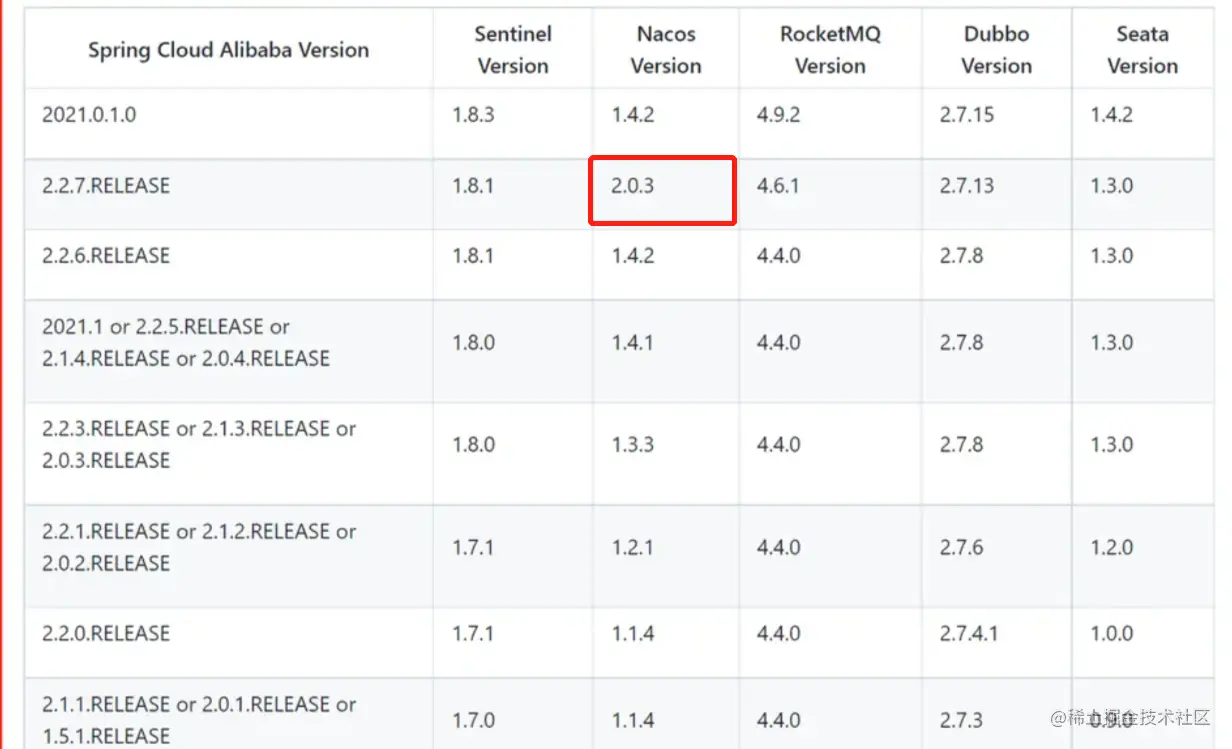Click the Dubbo Version column header
1232x749 pixels.
(996, 49)
